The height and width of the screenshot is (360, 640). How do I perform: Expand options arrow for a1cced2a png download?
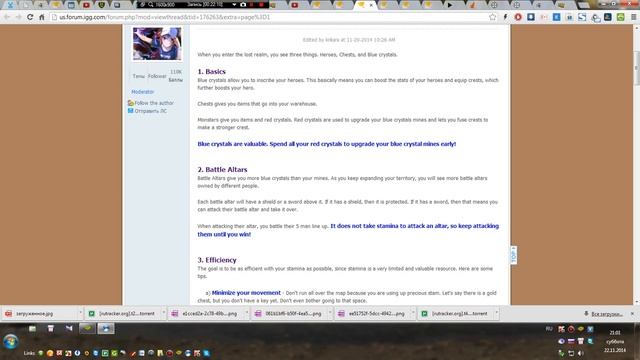pos(247,313)
